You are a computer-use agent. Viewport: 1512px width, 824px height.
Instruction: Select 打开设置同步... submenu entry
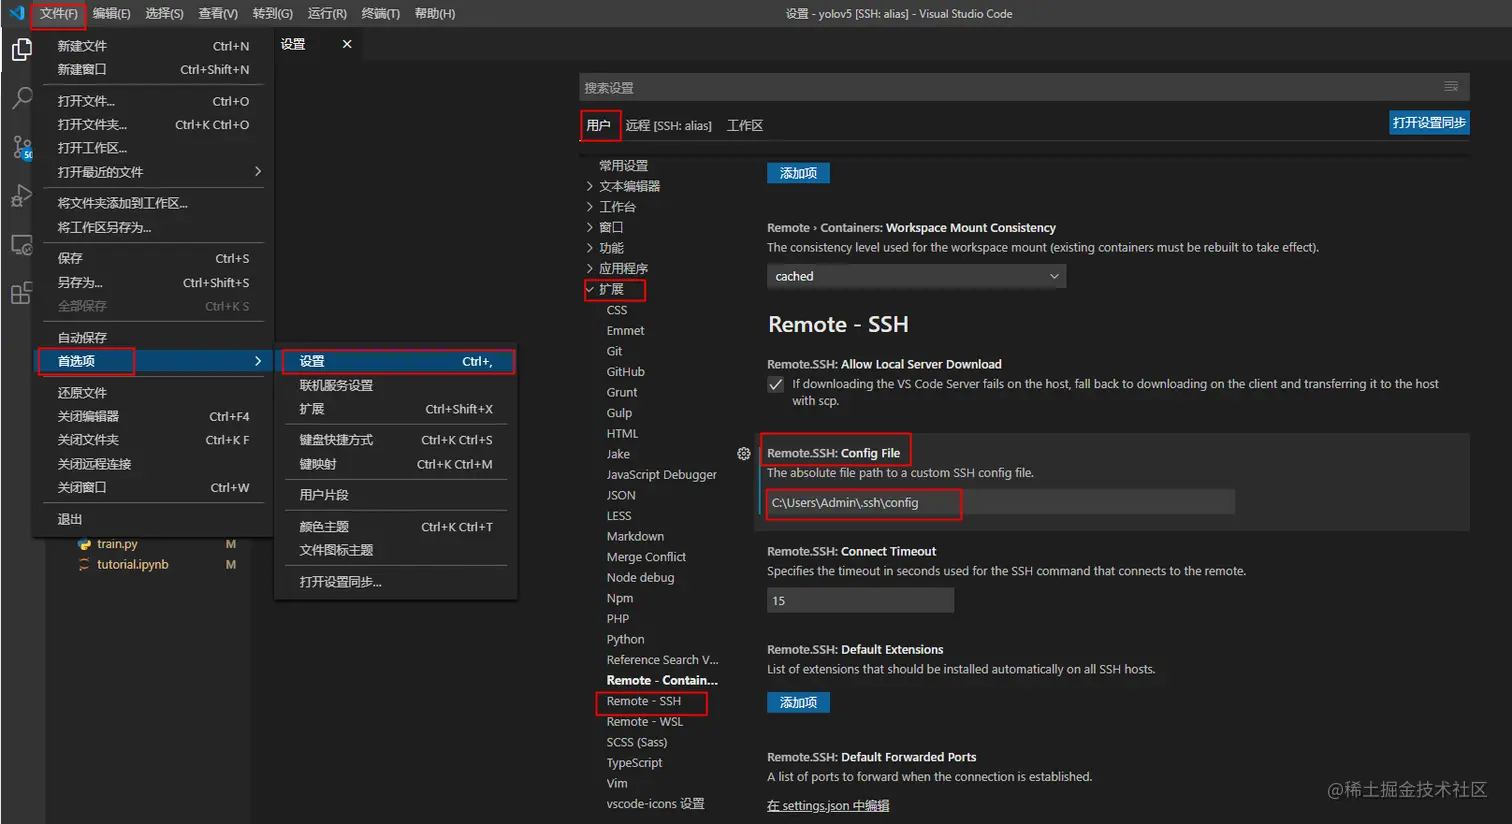(x=395, y=582)
